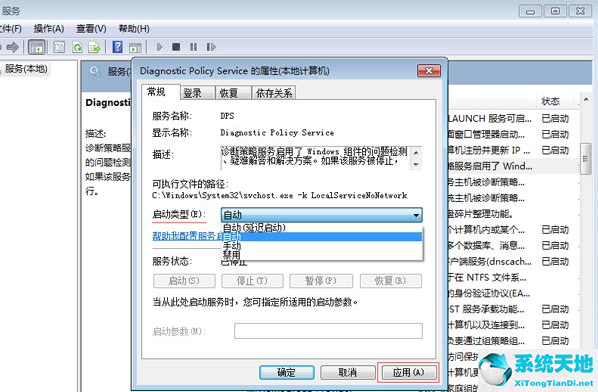
Task: Click the stop service square icon
Action: [x=176, y=47]
